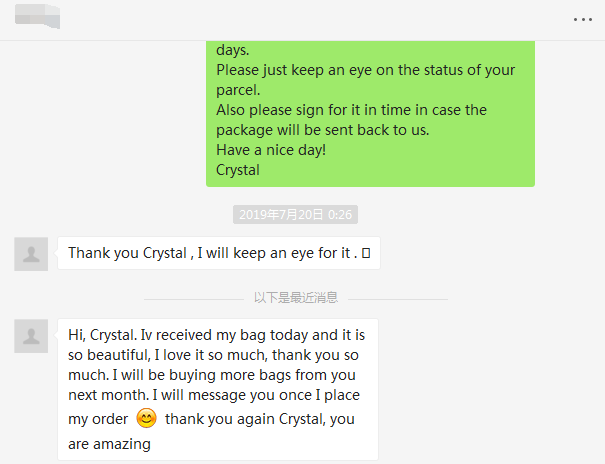Click the unrendered emoji box after 'eye for it'
The image size is (605, 464).
(365, 254)
